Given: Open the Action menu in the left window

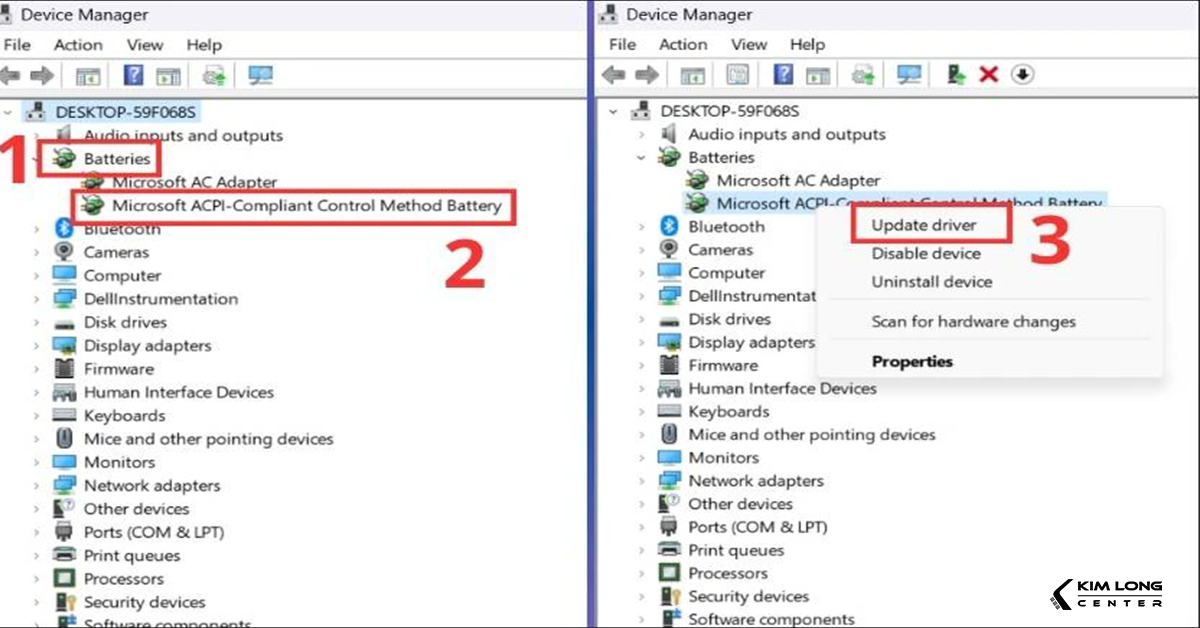Looking at the screenshot, I should pyautogui.click(x=78, y=45).
